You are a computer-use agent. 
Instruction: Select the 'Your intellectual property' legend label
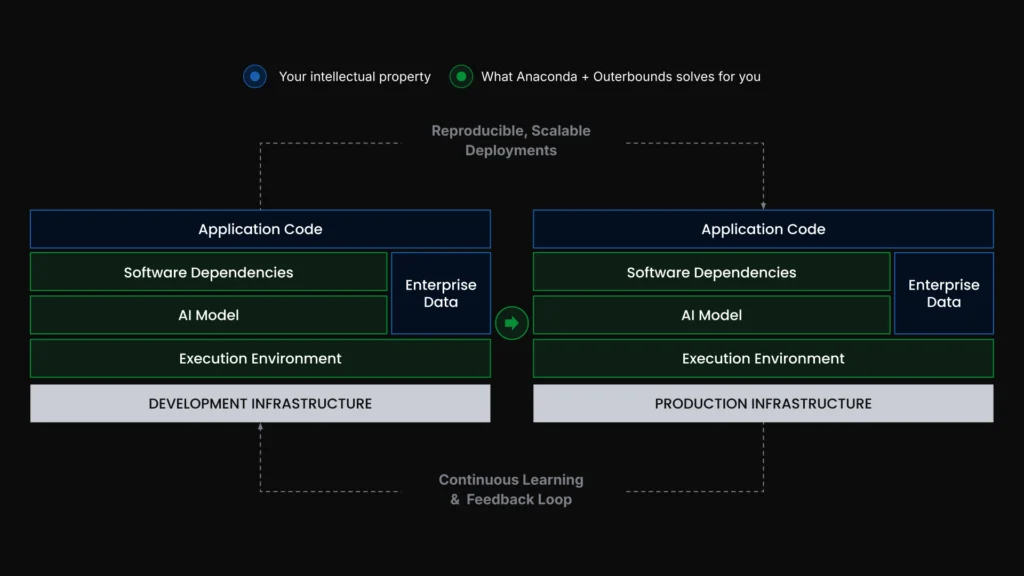(x=354, y=77)
